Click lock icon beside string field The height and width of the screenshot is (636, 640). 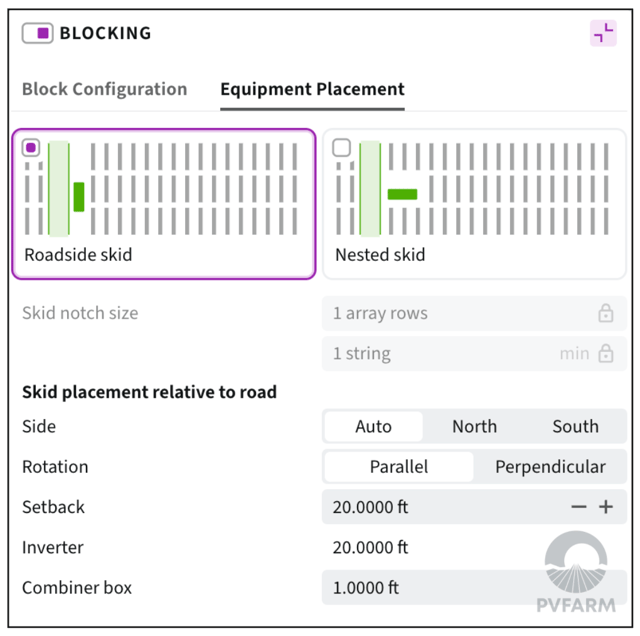click(x=605, y=354)
